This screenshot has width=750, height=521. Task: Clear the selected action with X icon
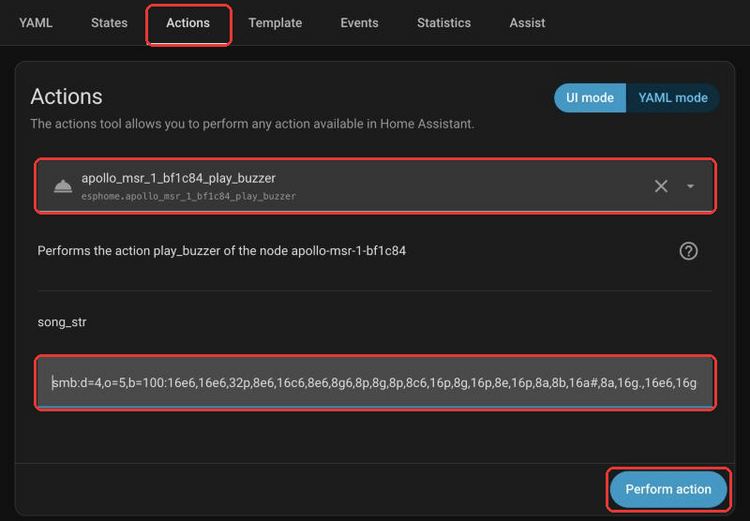tap(661, 186)
